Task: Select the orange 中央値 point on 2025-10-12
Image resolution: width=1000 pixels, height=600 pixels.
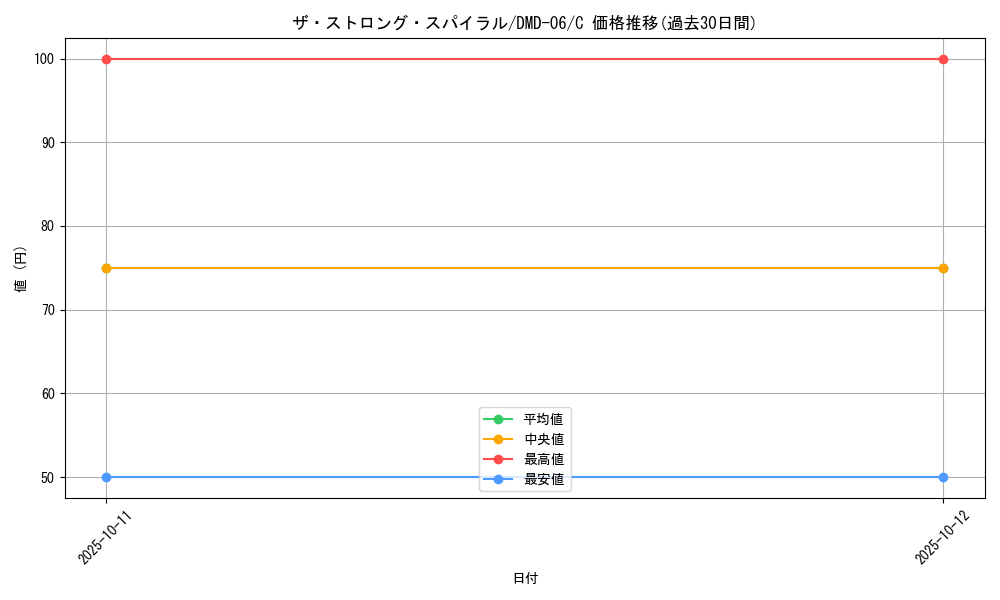Action: [x=943, y=268]
